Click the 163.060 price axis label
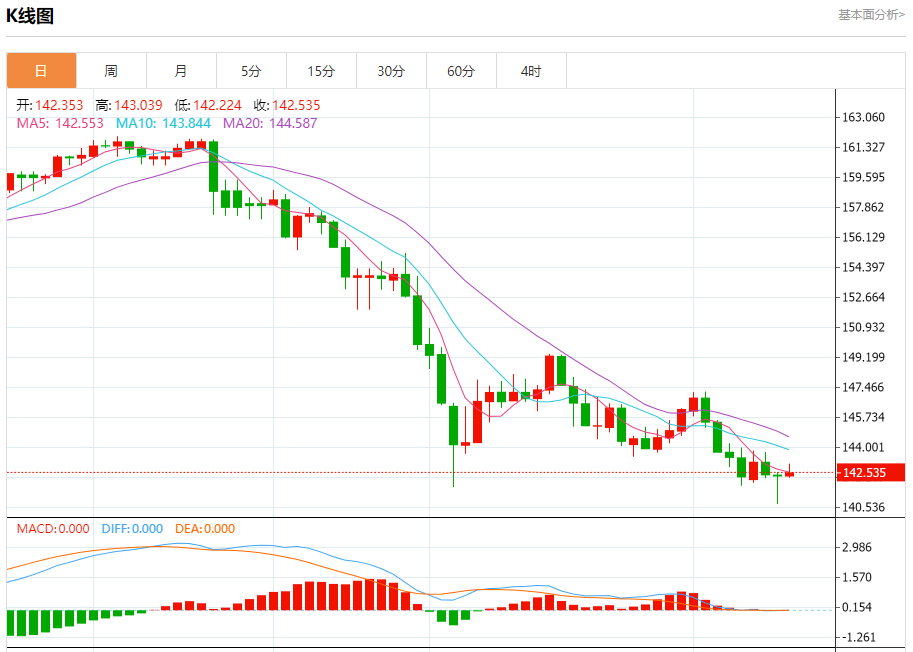Image resolution: width=913 pixels, height=652 pixels. (864, 118)
